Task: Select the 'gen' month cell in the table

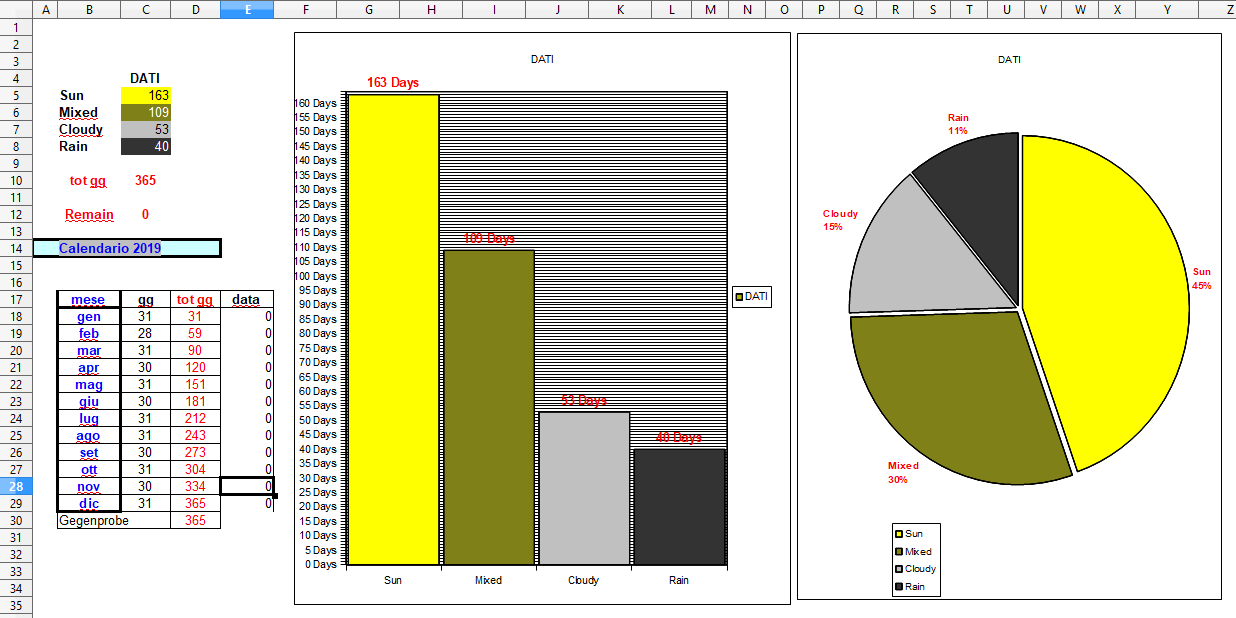Action: [x=89, y=316]
